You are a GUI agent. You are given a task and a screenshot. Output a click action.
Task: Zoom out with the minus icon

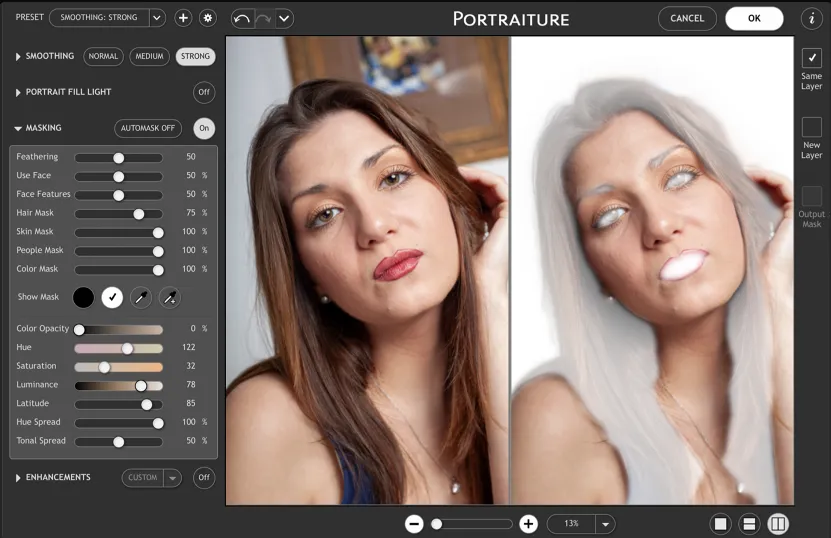(x=414, y=524)
